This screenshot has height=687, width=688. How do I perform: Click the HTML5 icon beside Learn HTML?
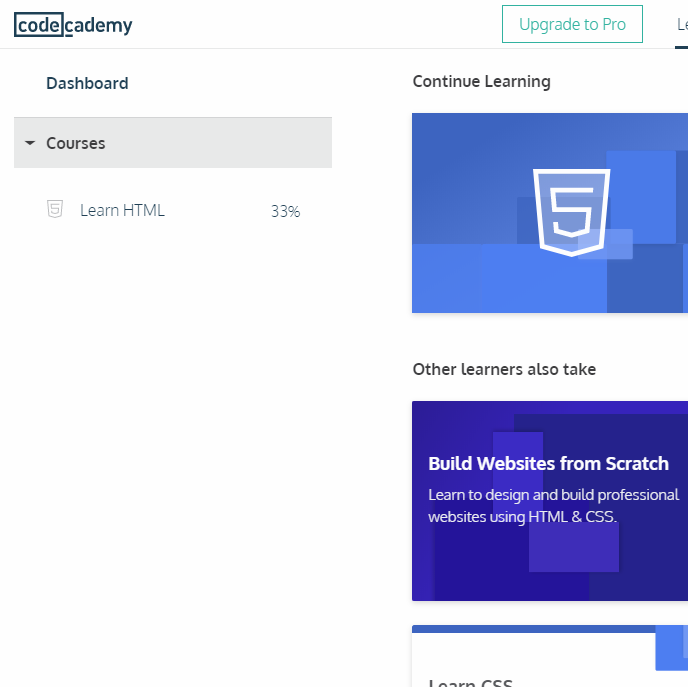[55, 209]
